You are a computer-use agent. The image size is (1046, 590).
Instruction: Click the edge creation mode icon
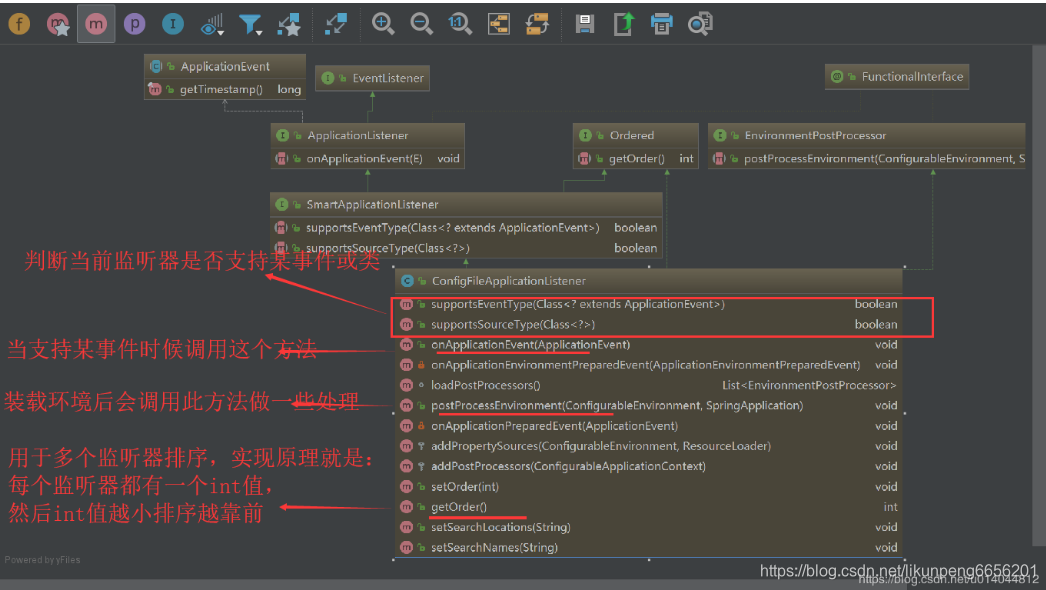click(336, 24)
